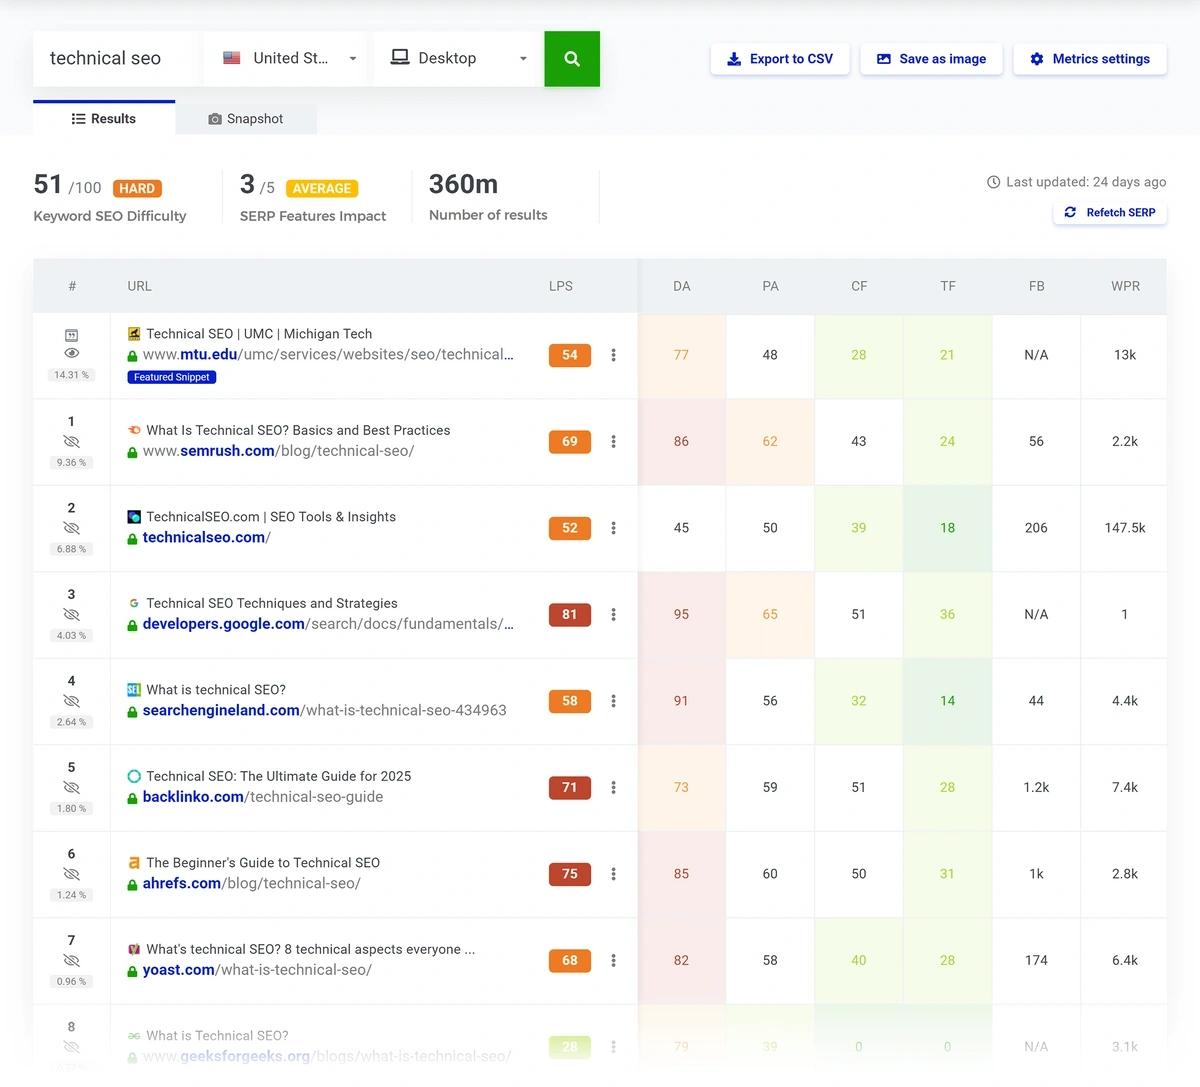
Task: Click Export to CSV button
Action: pyautogui.click(x=780, y=59)
